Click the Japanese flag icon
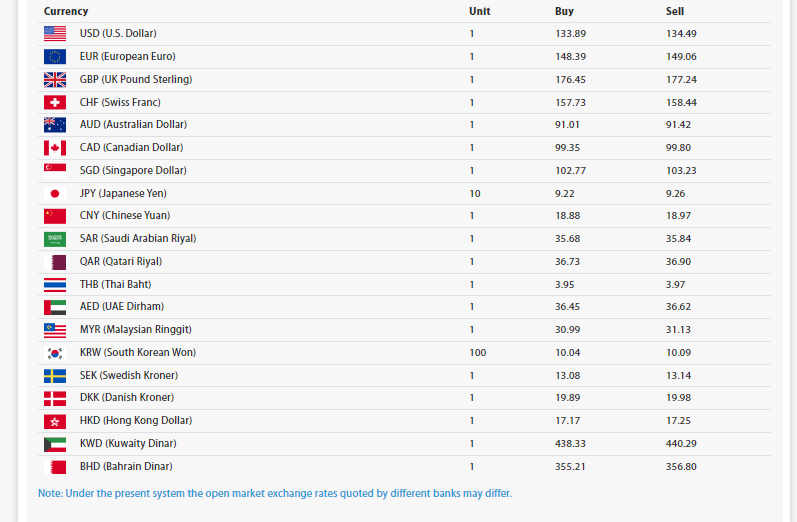797x522 pixels. coord(55,193)
